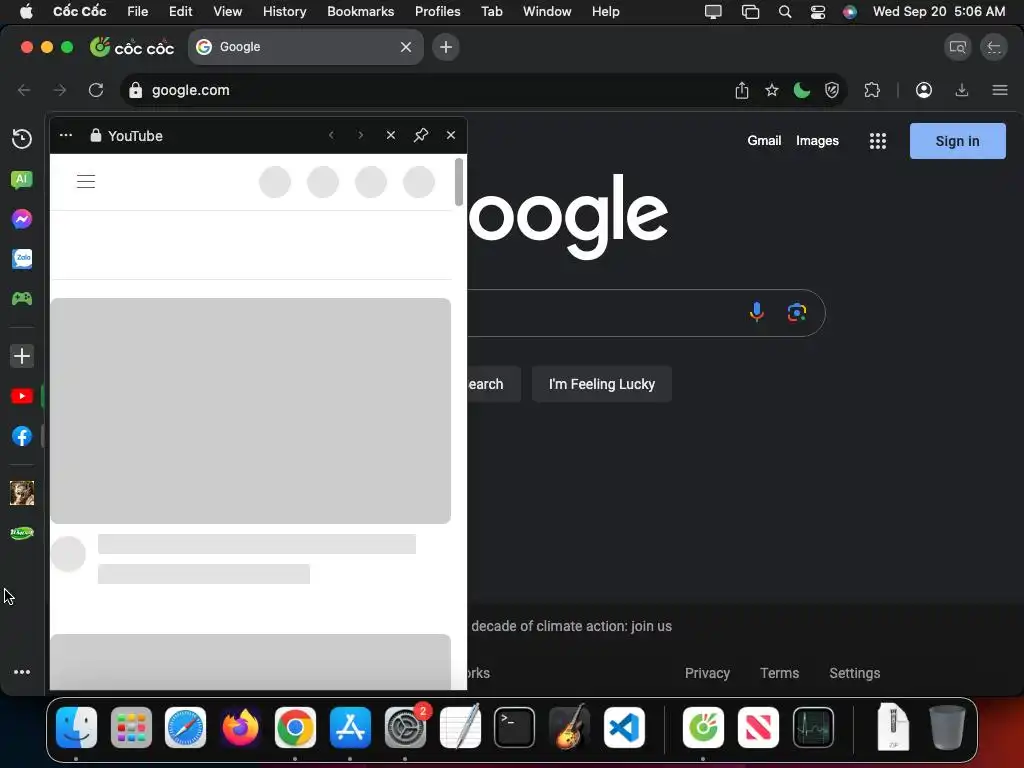Open the Profiles menu
This screenshot has width=1024, height=768.
(438, 11)
